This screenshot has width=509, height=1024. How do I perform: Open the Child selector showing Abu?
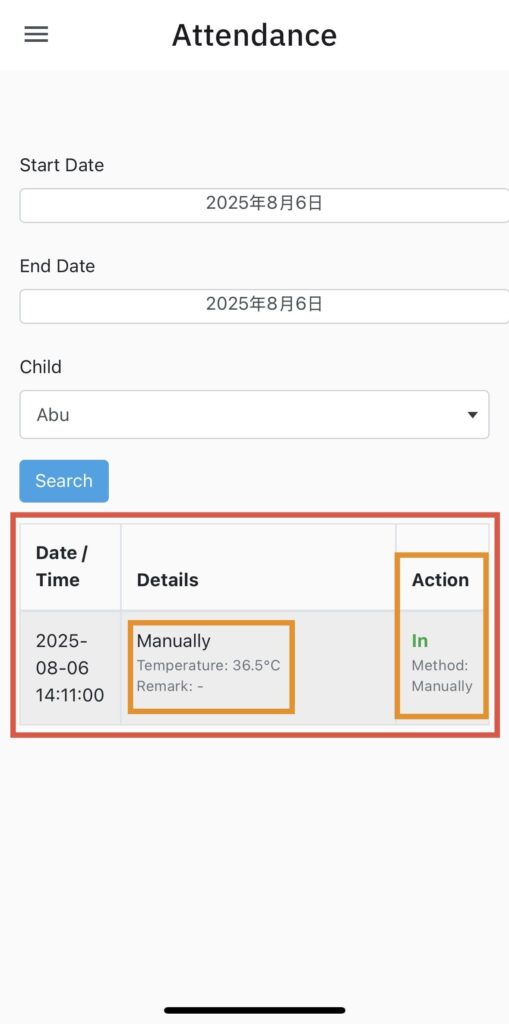(x=254, y=415)
